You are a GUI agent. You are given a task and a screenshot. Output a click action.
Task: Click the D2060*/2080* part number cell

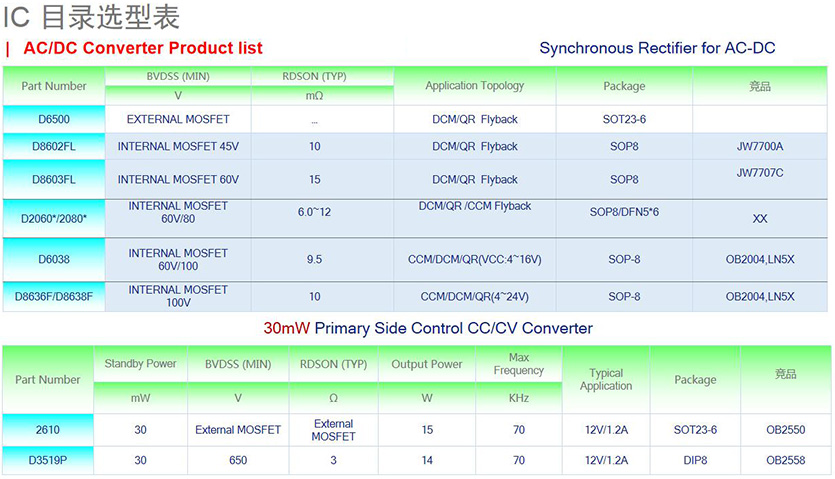[53, 217]
